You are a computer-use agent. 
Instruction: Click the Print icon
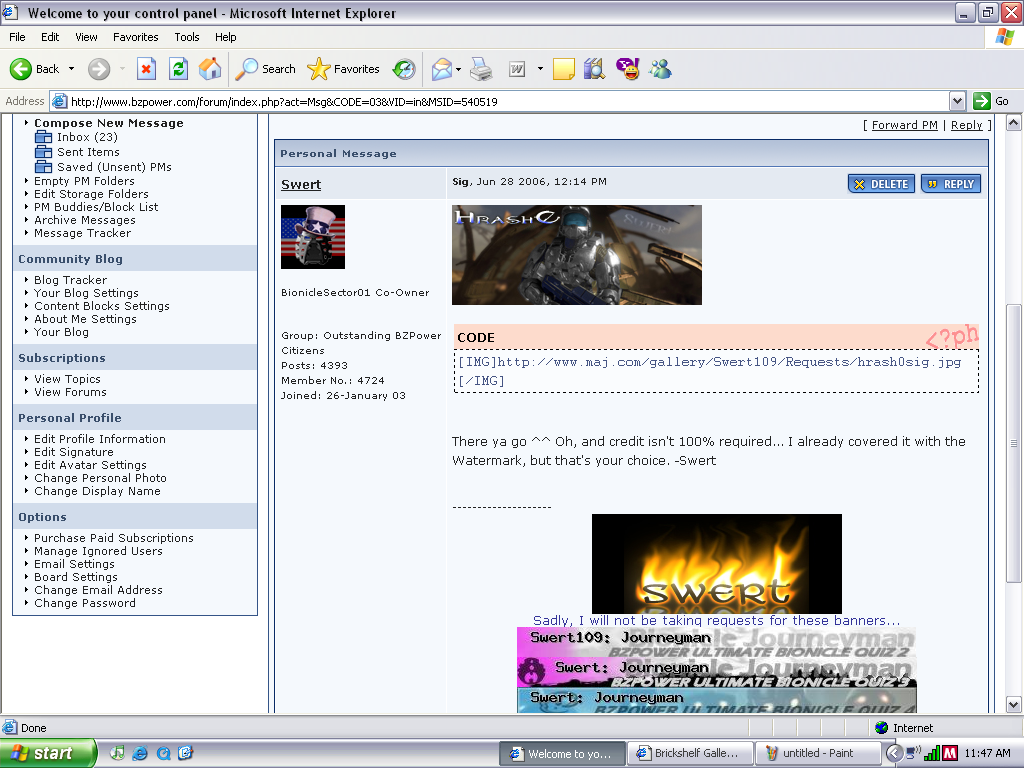[481, 69]
